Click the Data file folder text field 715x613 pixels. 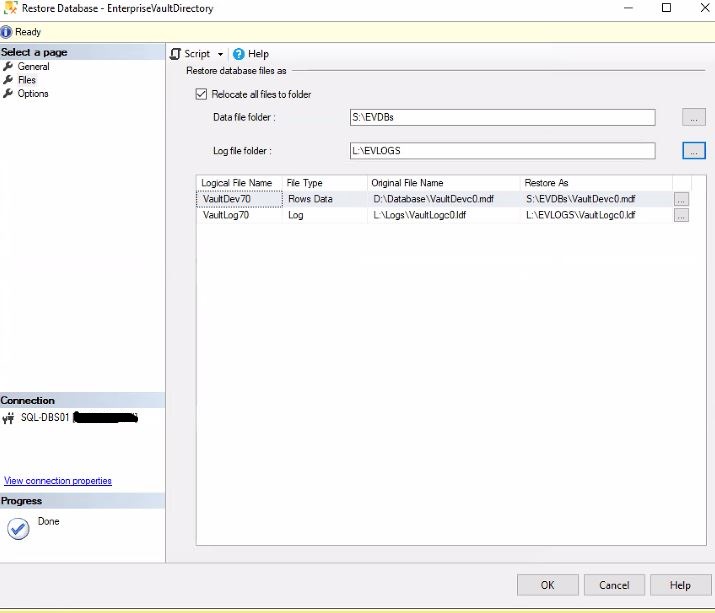click(x=502, y=118)
